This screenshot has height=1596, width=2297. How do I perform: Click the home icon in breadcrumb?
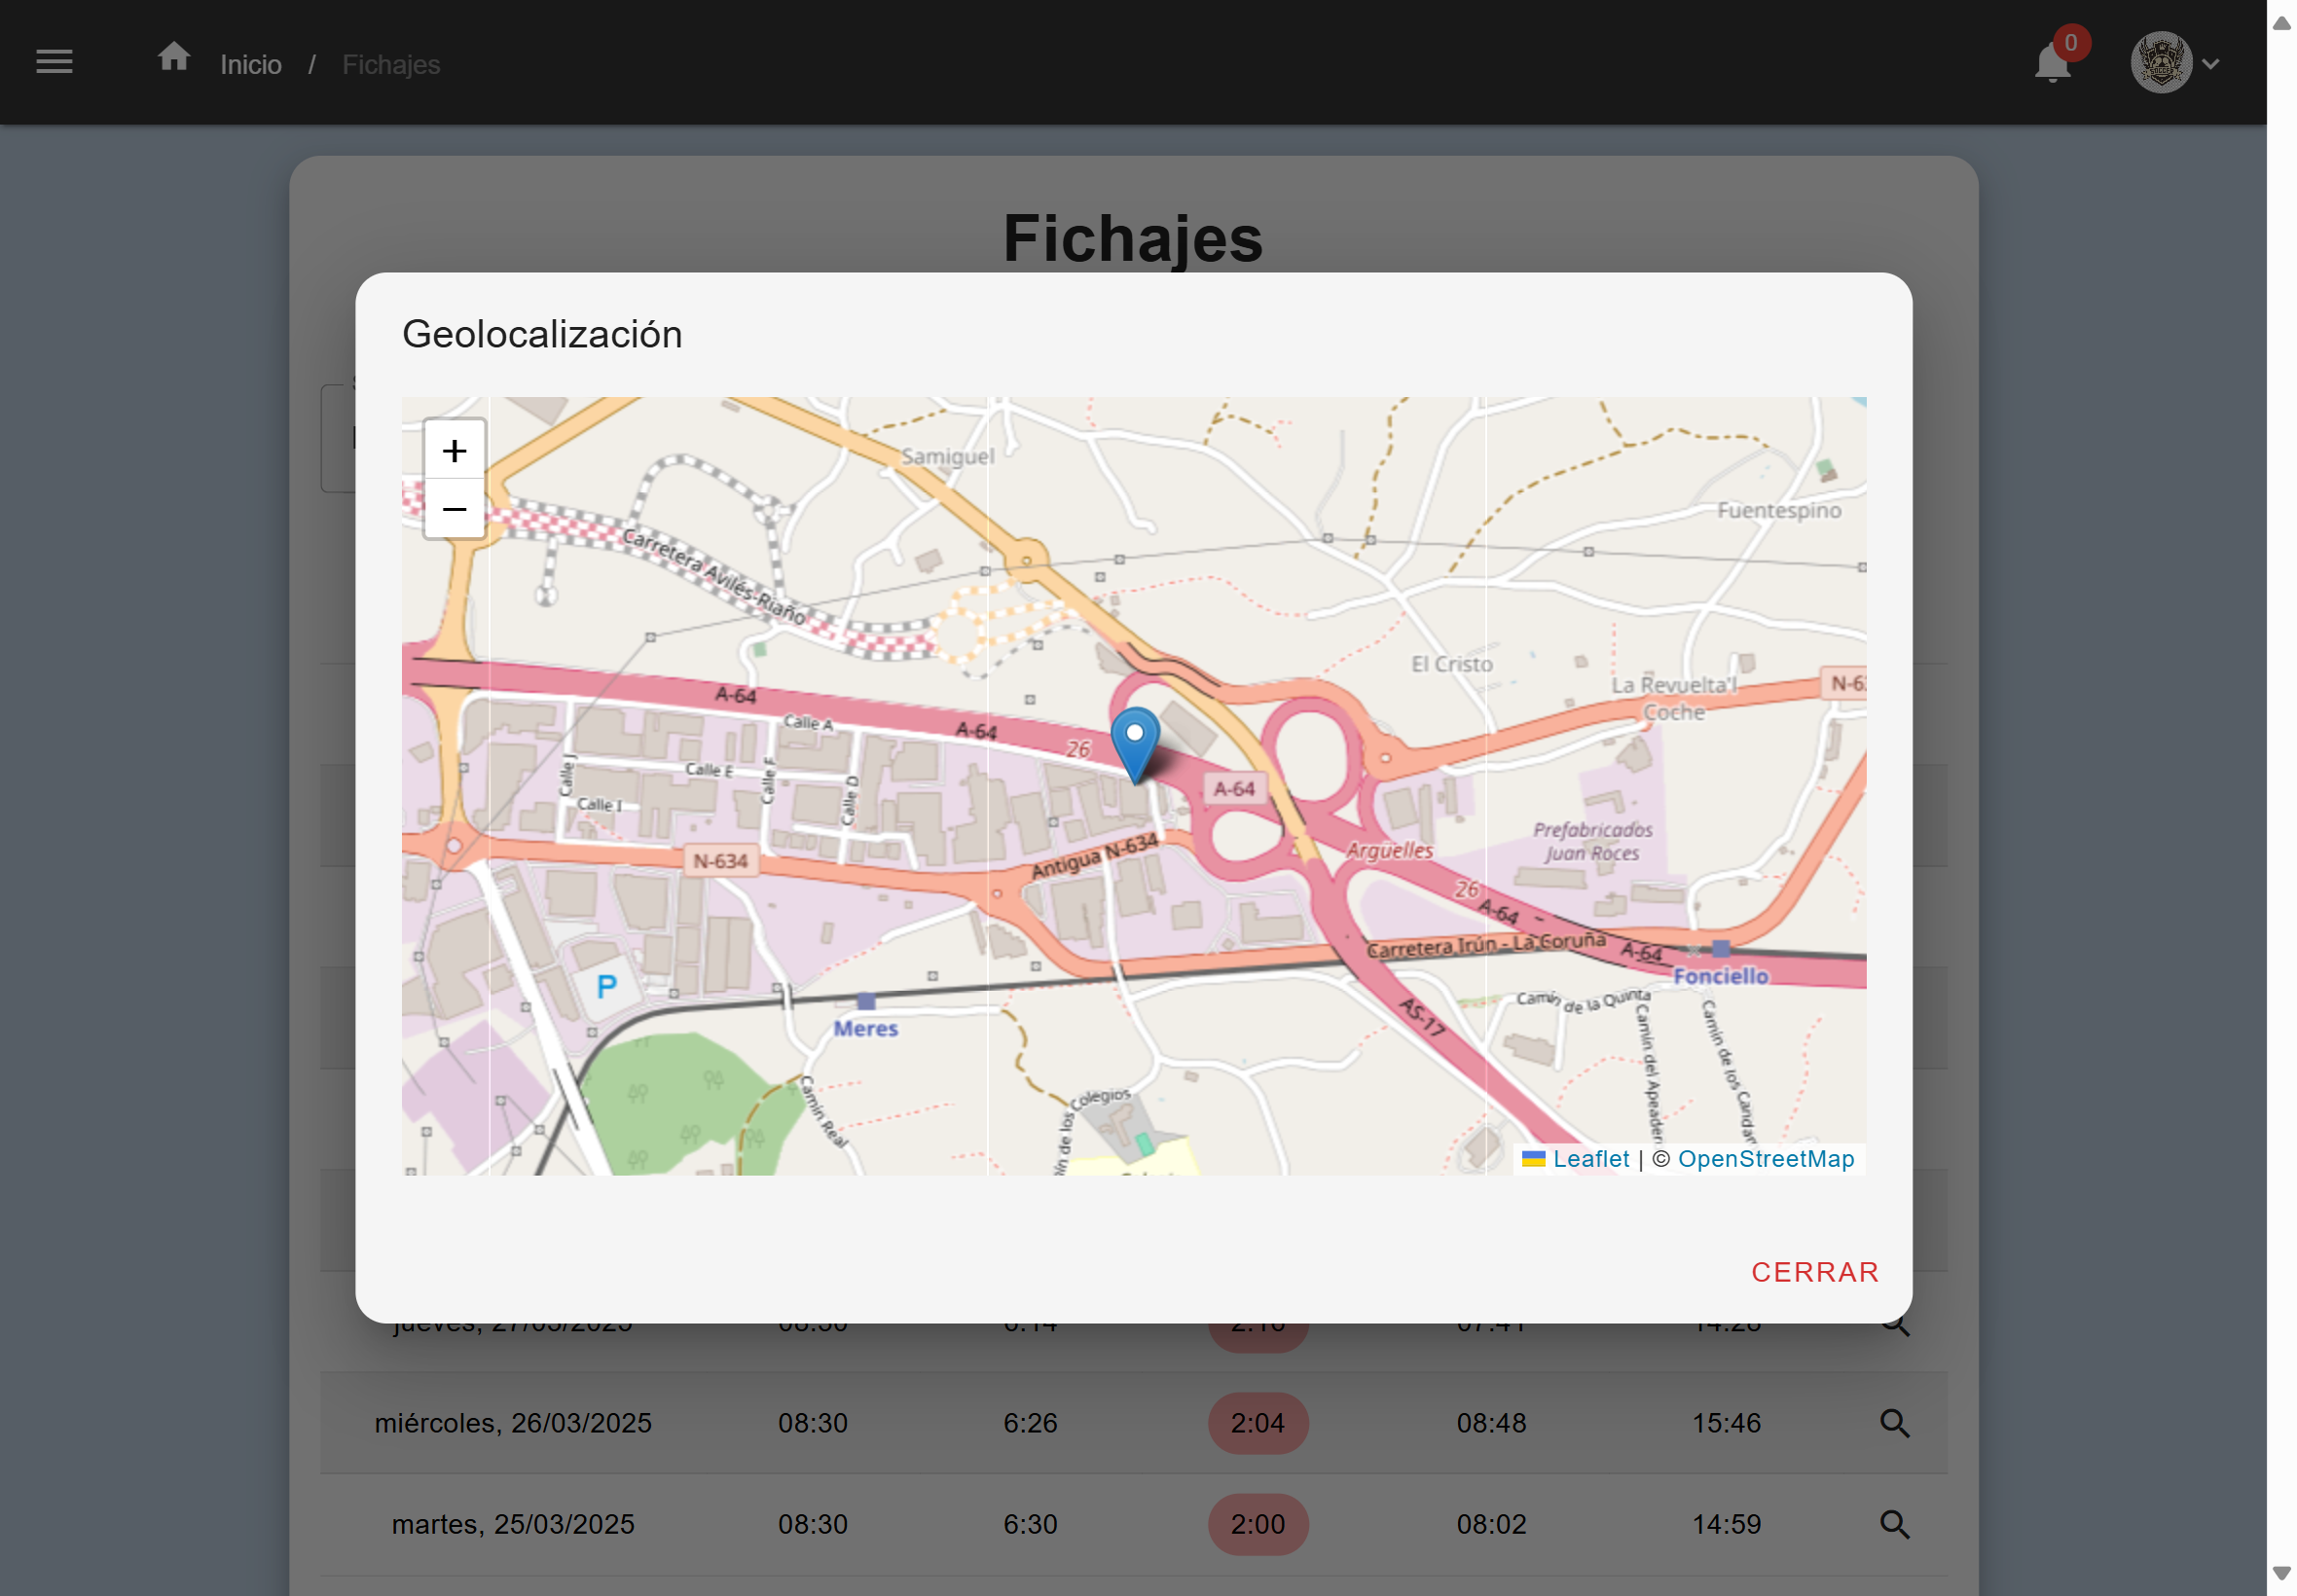click(174, 57)
